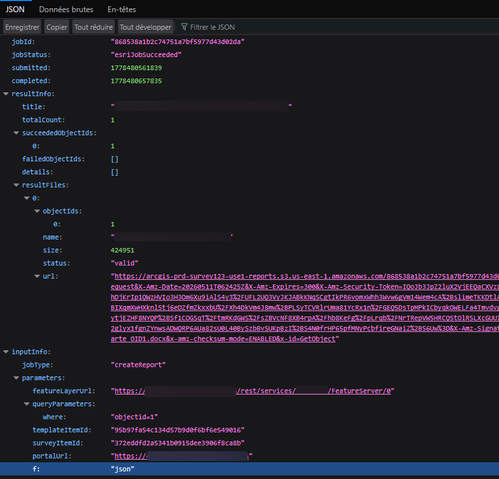Select the JSON tab

click(15, 9)
